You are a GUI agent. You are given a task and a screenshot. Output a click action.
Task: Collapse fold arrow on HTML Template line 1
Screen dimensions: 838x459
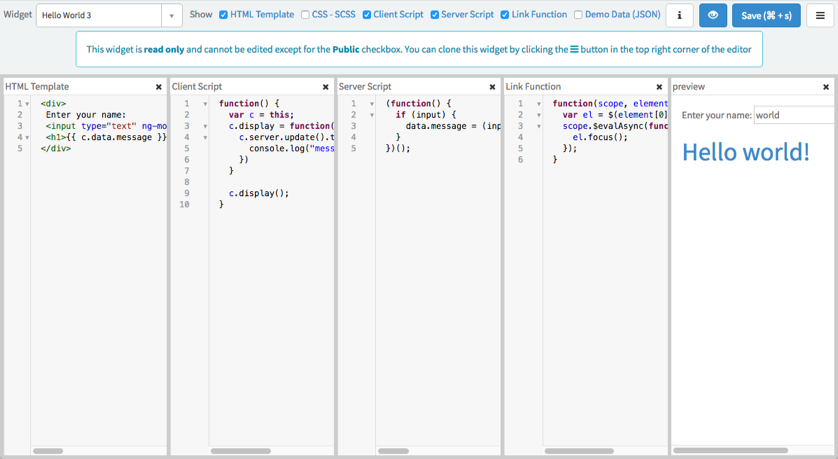pyautogui.click(x=27, y=104)
